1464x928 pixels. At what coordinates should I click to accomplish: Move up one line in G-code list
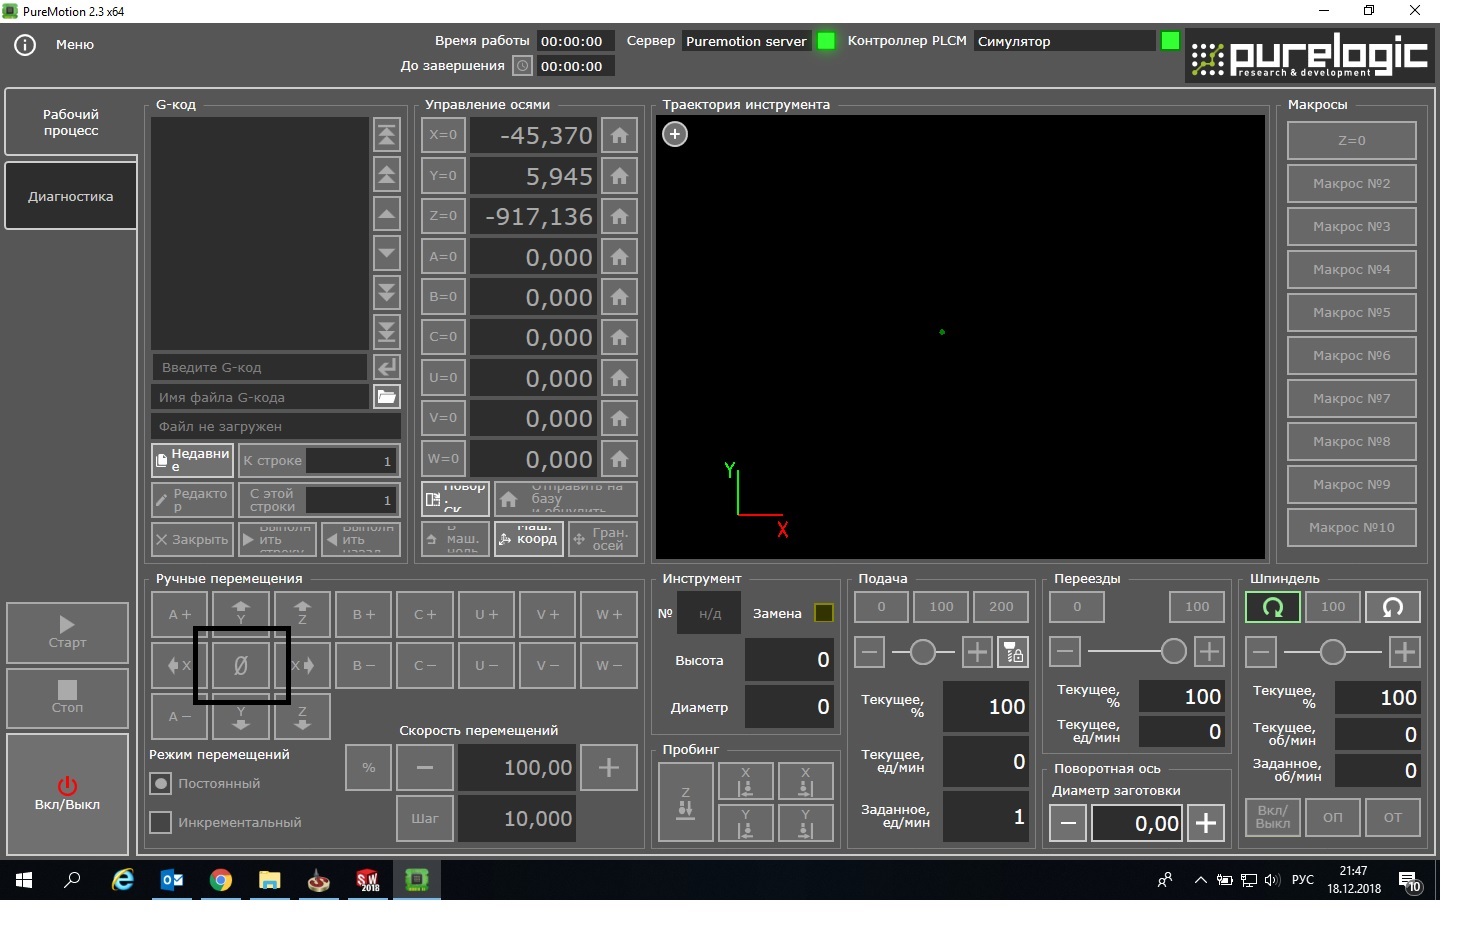click(x=387, y=214)
